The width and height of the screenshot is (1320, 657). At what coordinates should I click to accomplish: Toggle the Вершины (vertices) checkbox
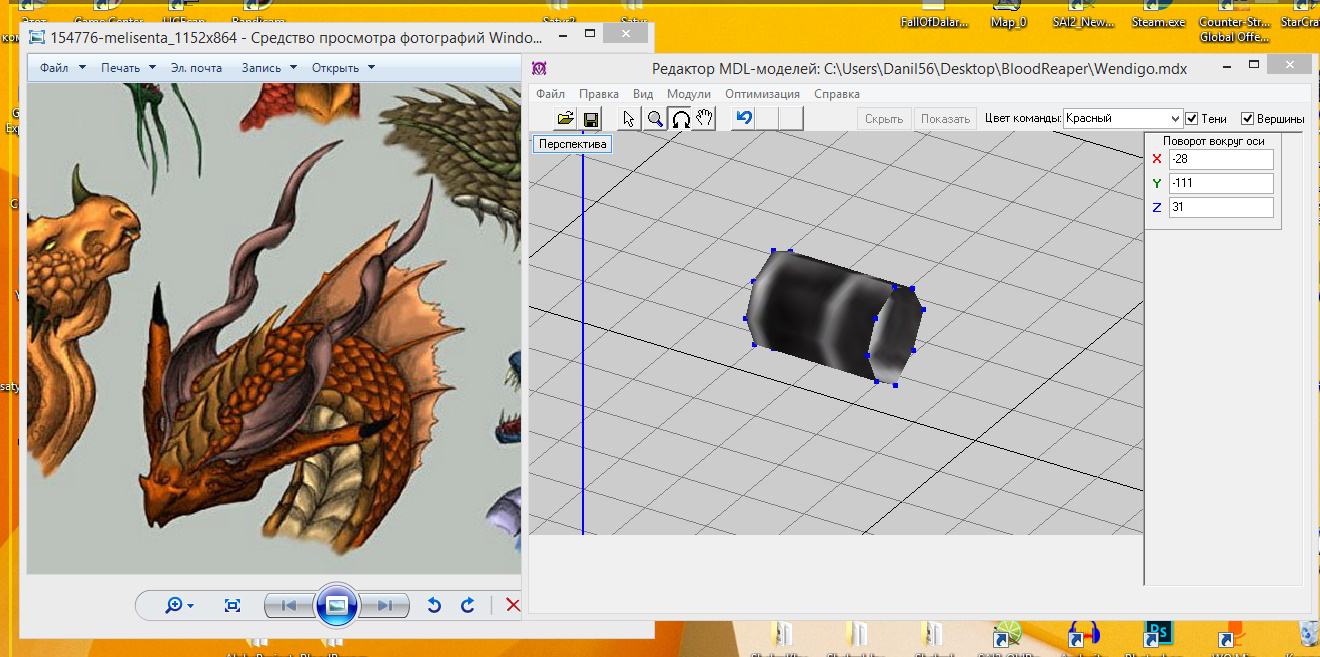tap(1247, 119)
